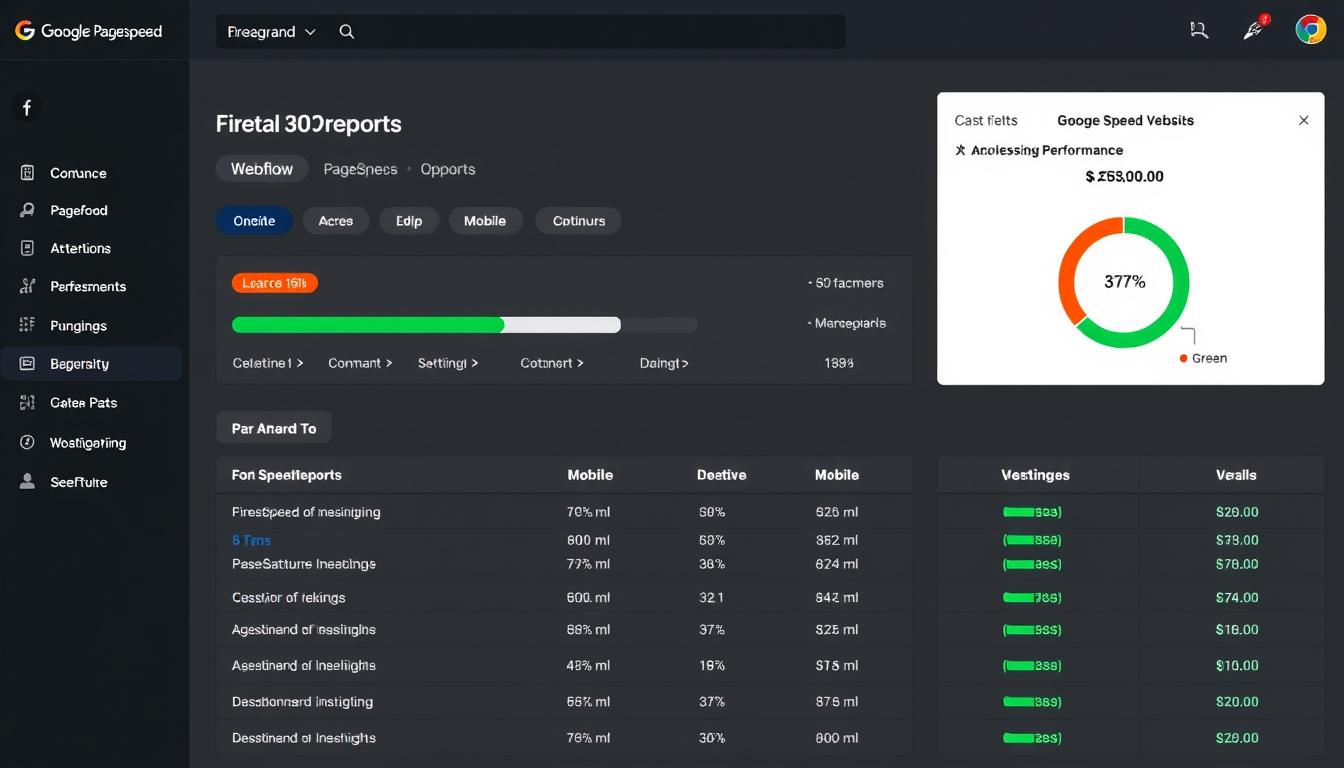The height and width of the screenshot is (768, 1344).
Task: Click the Wostigaring sidebar icon
Action: coord(28,442)
